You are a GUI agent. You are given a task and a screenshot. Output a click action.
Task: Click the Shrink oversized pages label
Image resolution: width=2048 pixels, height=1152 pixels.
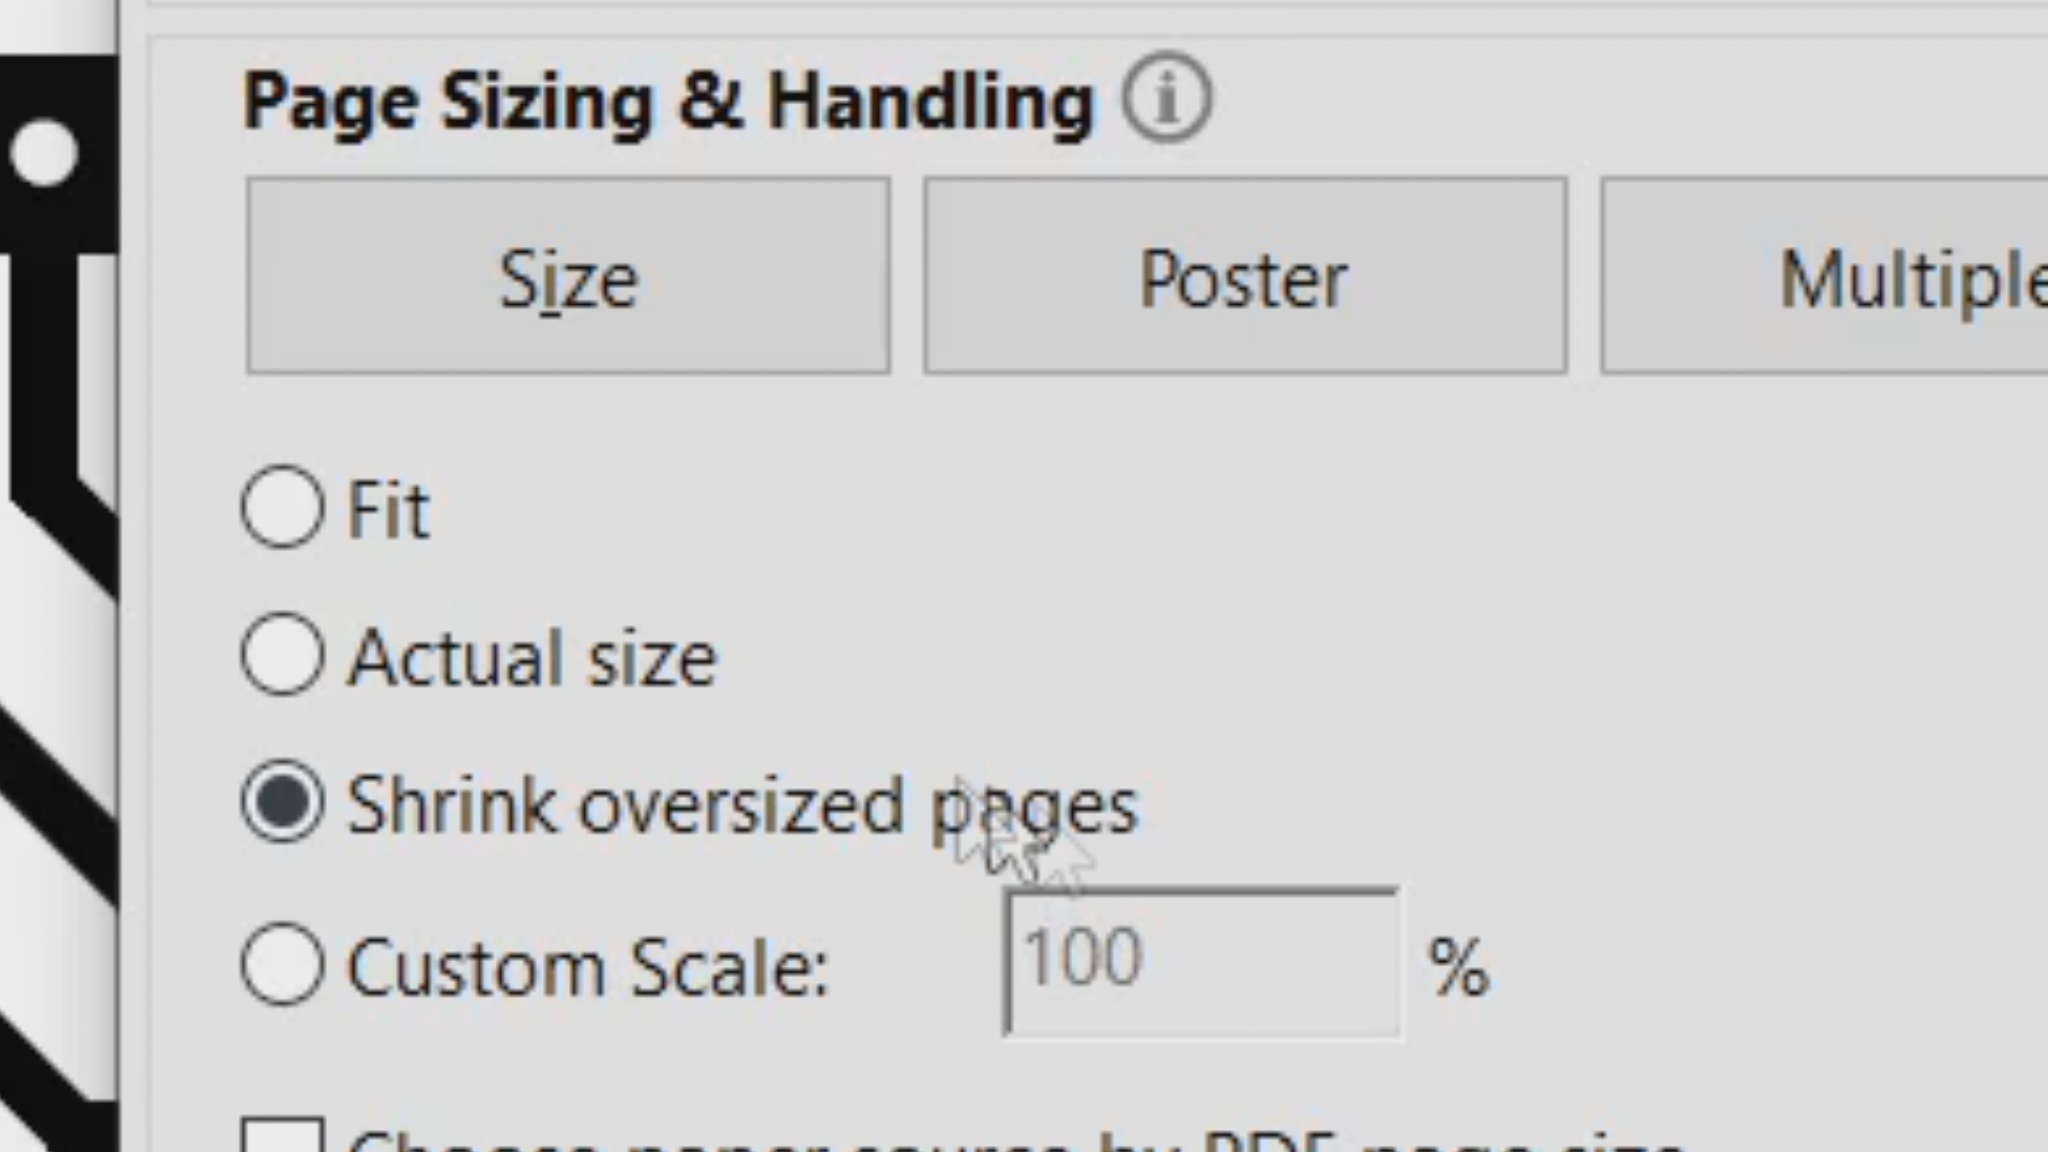point(740,806)
